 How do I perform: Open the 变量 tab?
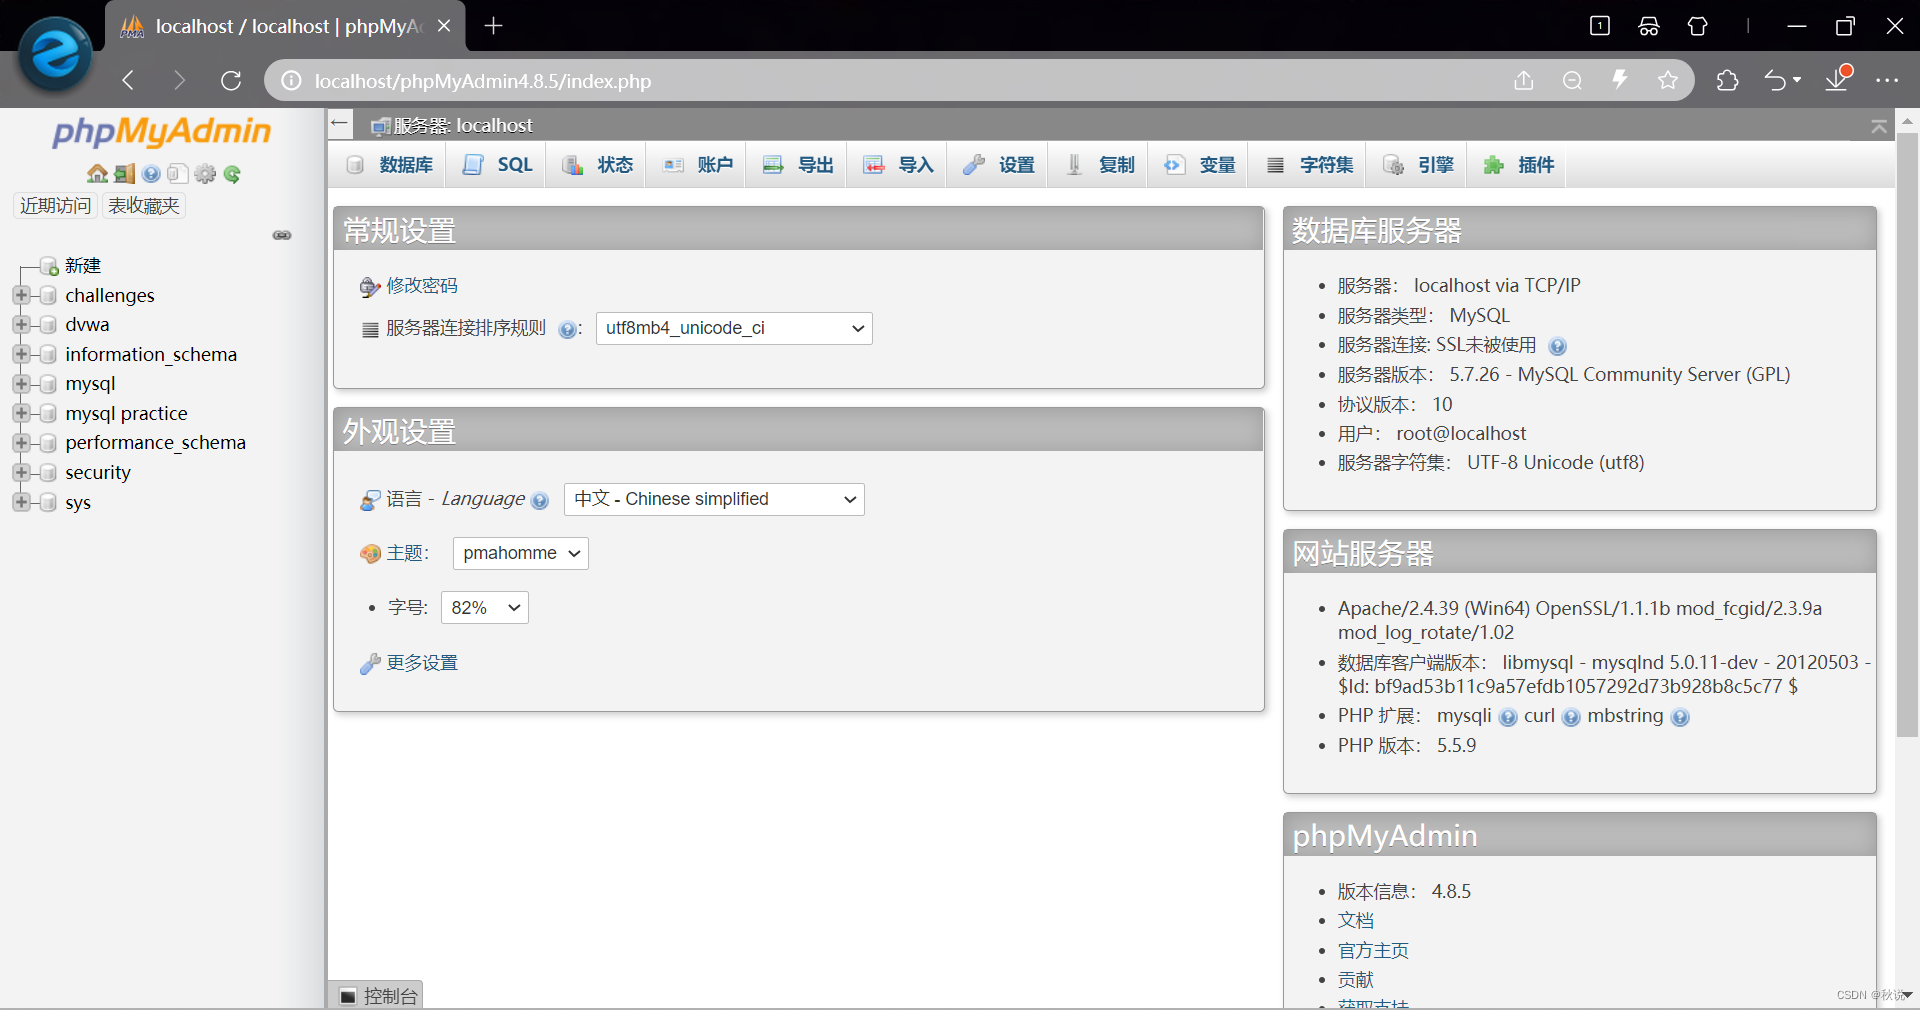coord(1199,165)
